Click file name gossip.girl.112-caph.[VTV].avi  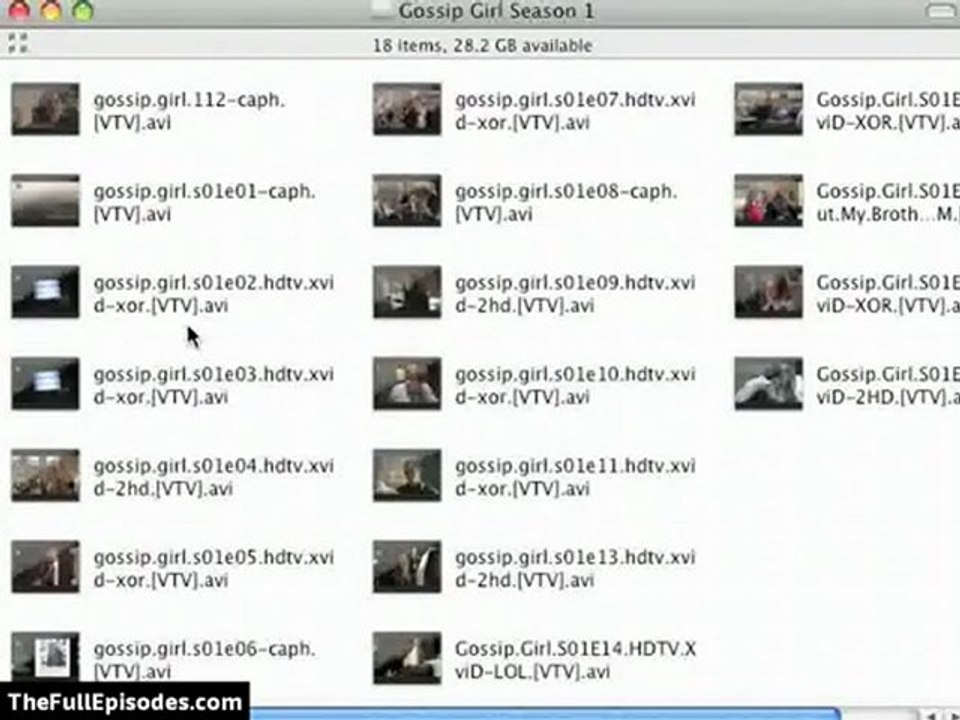189,111
